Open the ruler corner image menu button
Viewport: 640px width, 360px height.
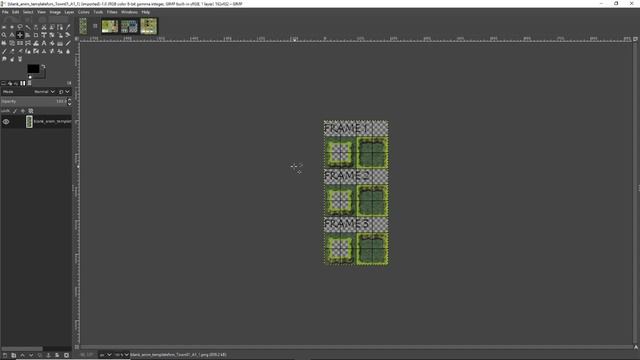[x=76, y=39]
